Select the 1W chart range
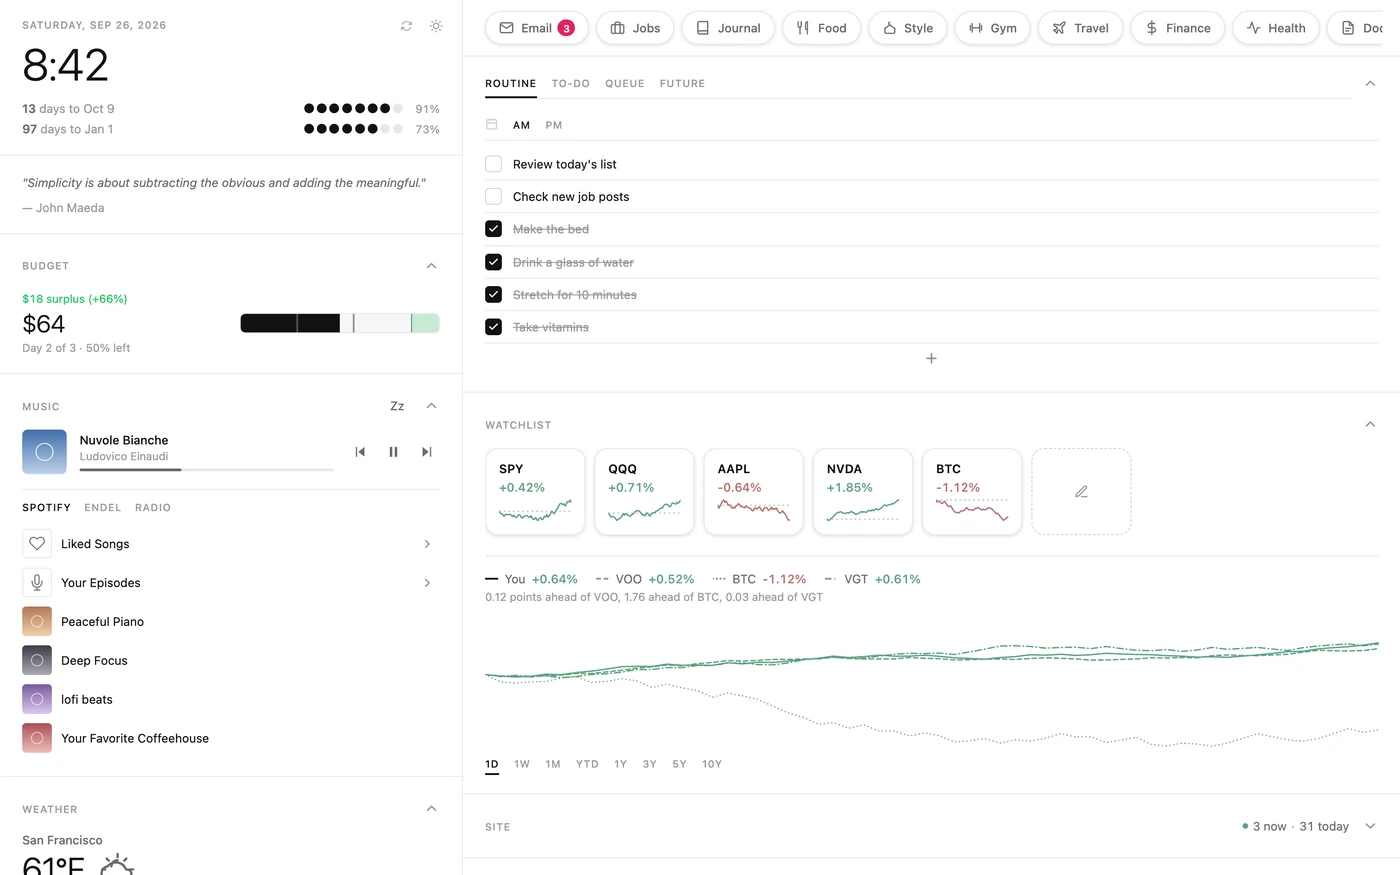Viewport: 1400px width, 875px height. [522, 764]
